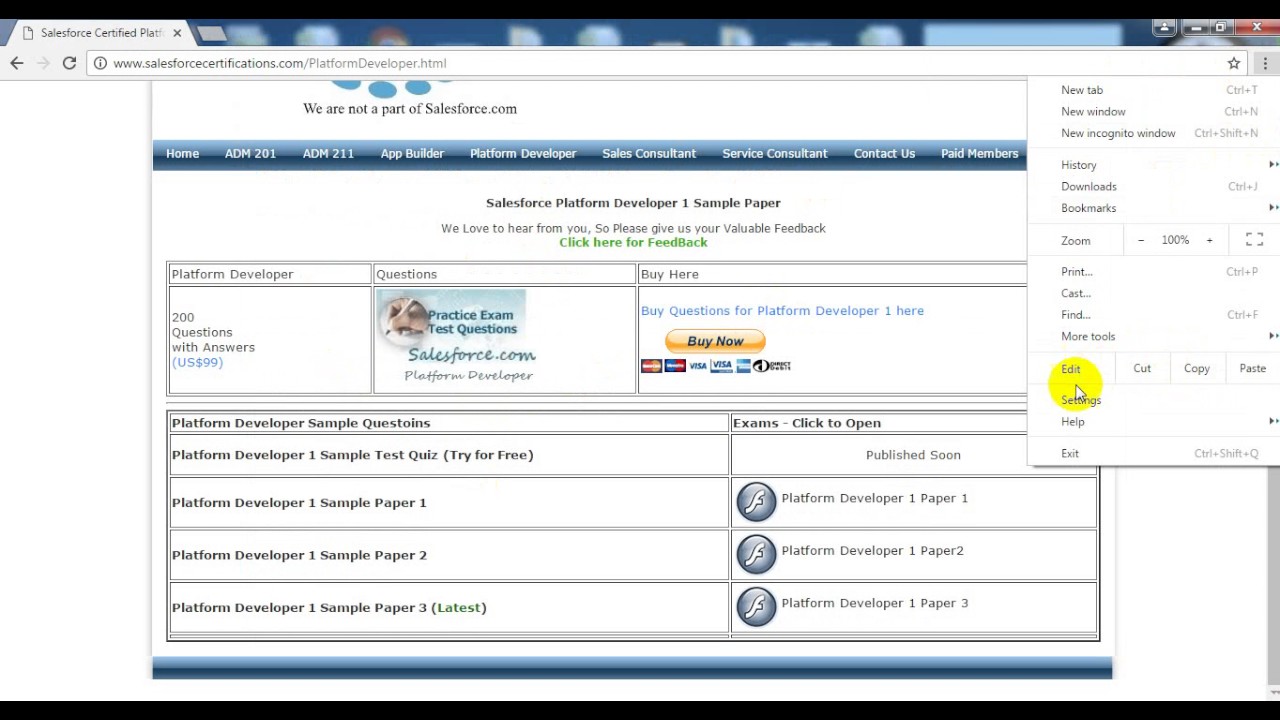Open Paid Members navigation link
The height and width of the screenshot is (720, 1280).
979,153
